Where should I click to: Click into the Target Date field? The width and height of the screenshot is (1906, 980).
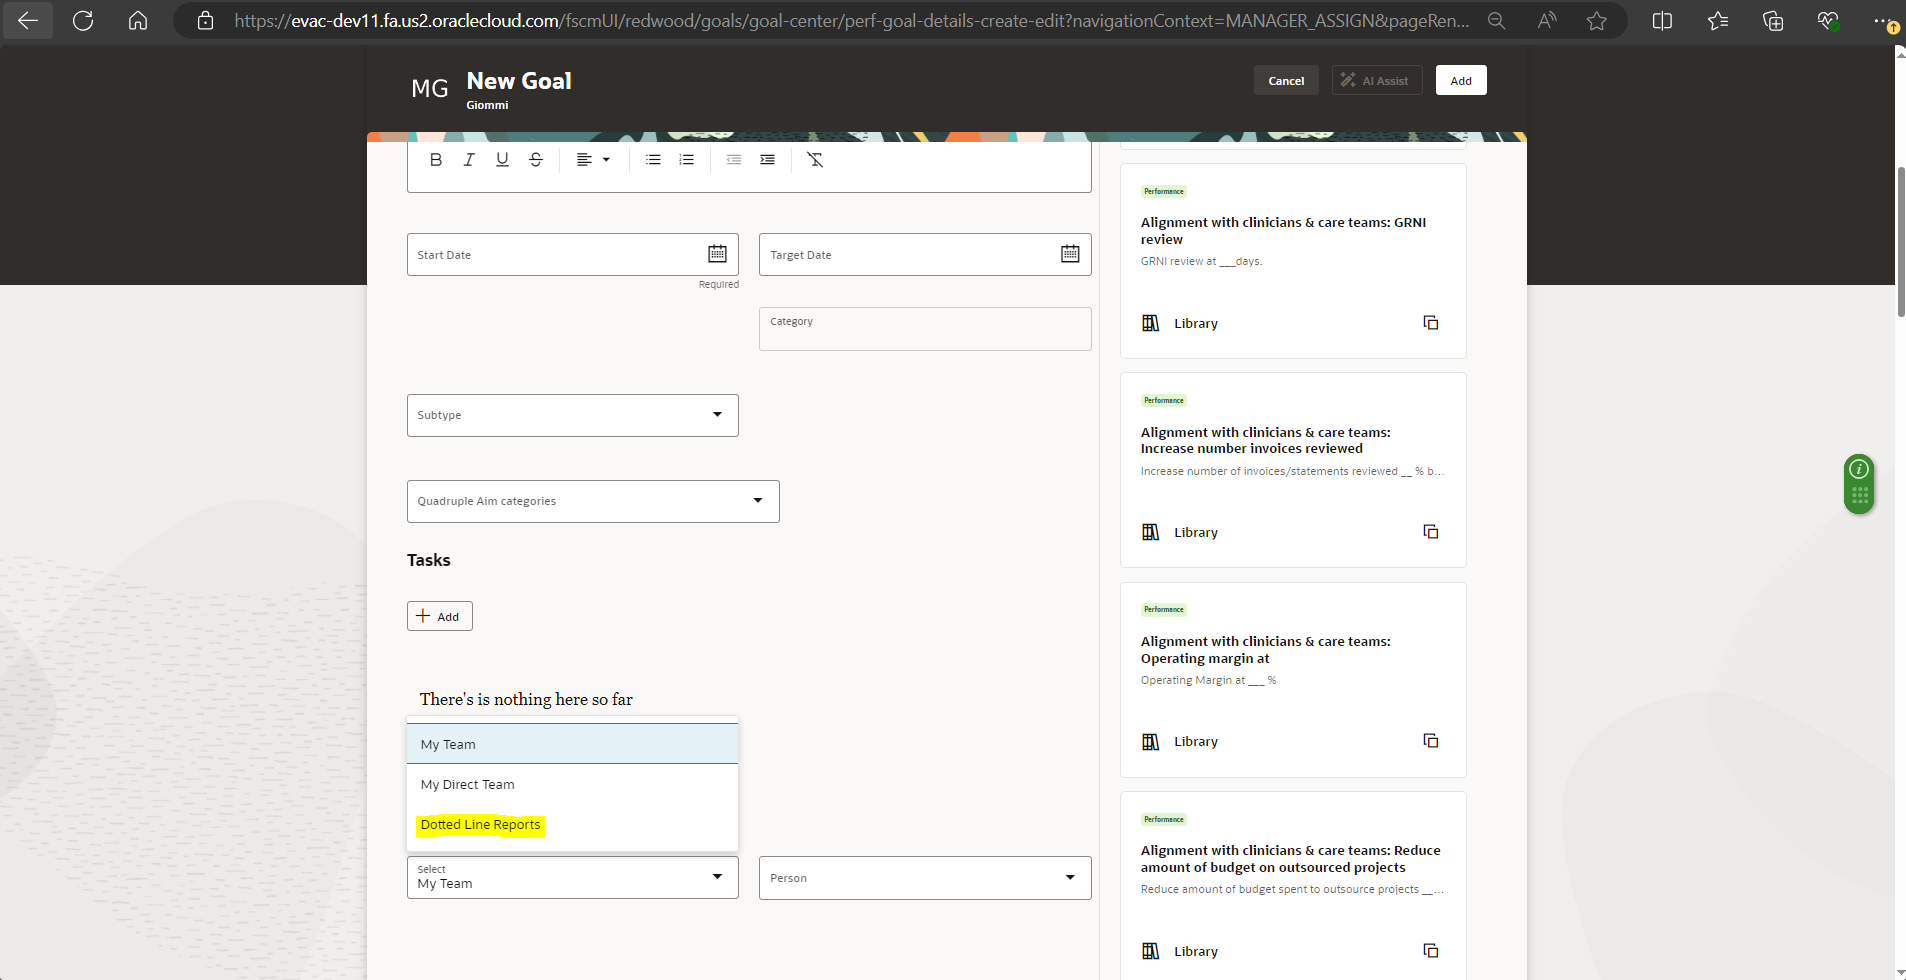coord(925,255)
